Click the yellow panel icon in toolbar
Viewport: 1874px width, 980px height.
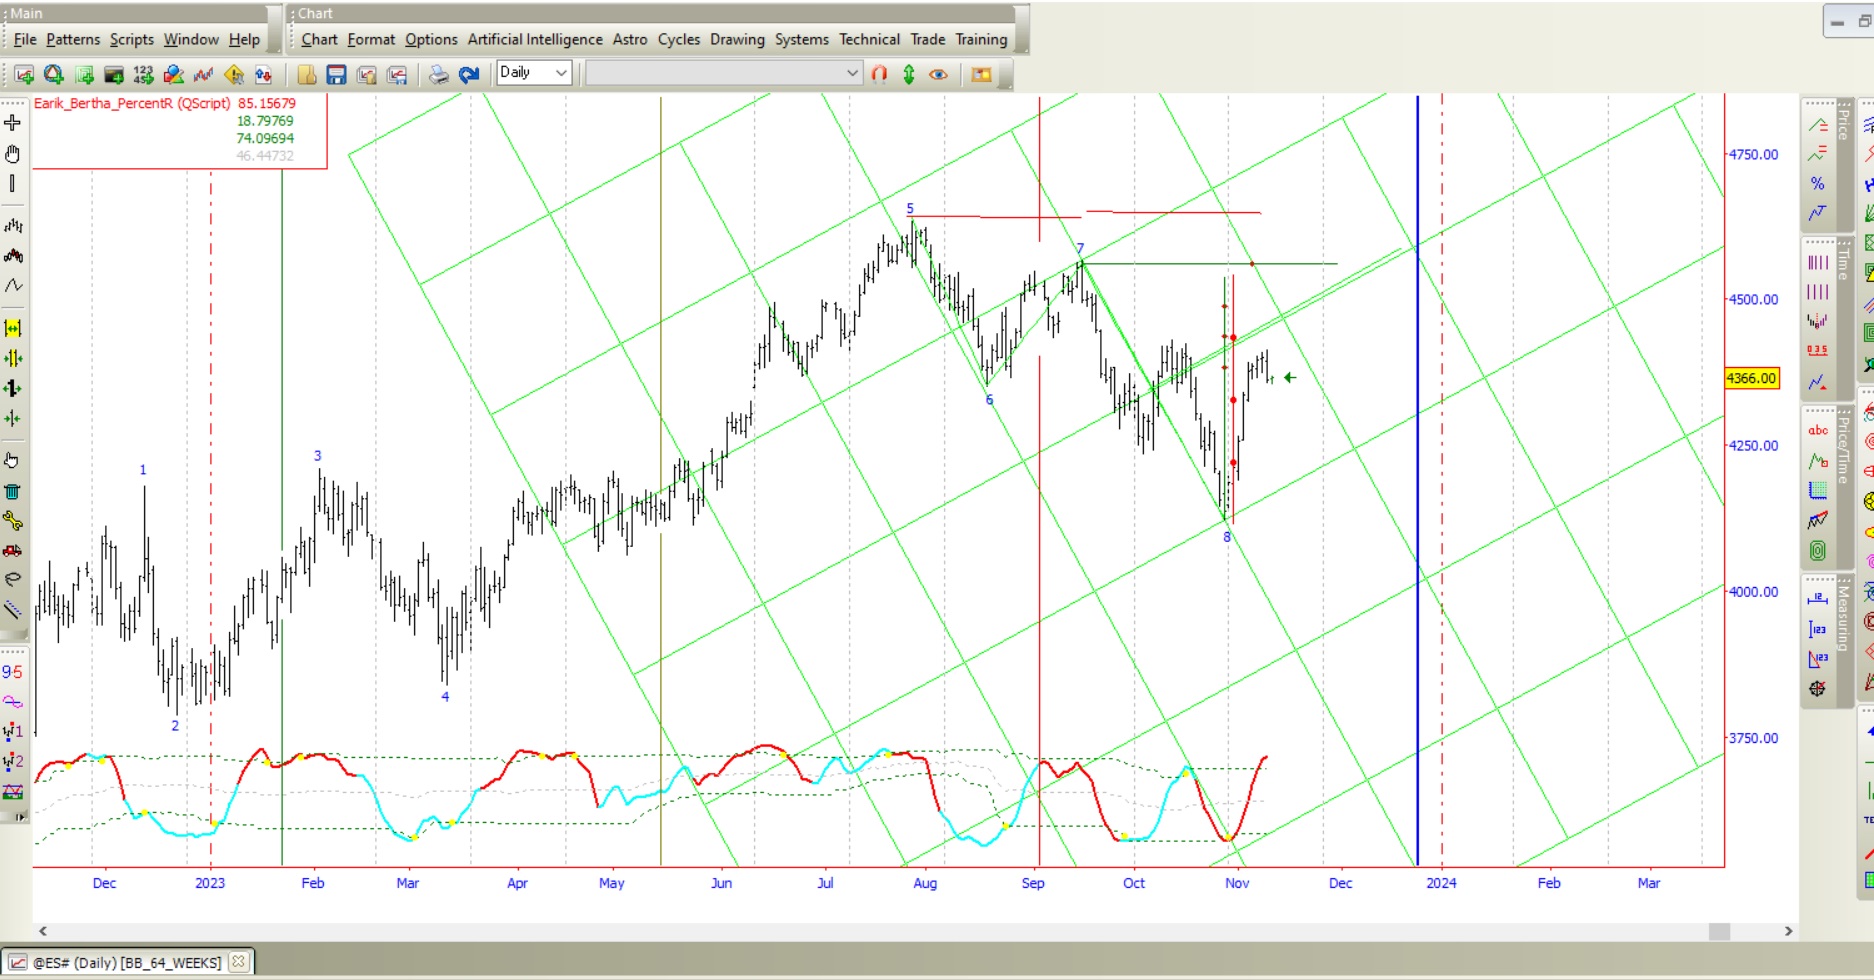tap(981, 75)
